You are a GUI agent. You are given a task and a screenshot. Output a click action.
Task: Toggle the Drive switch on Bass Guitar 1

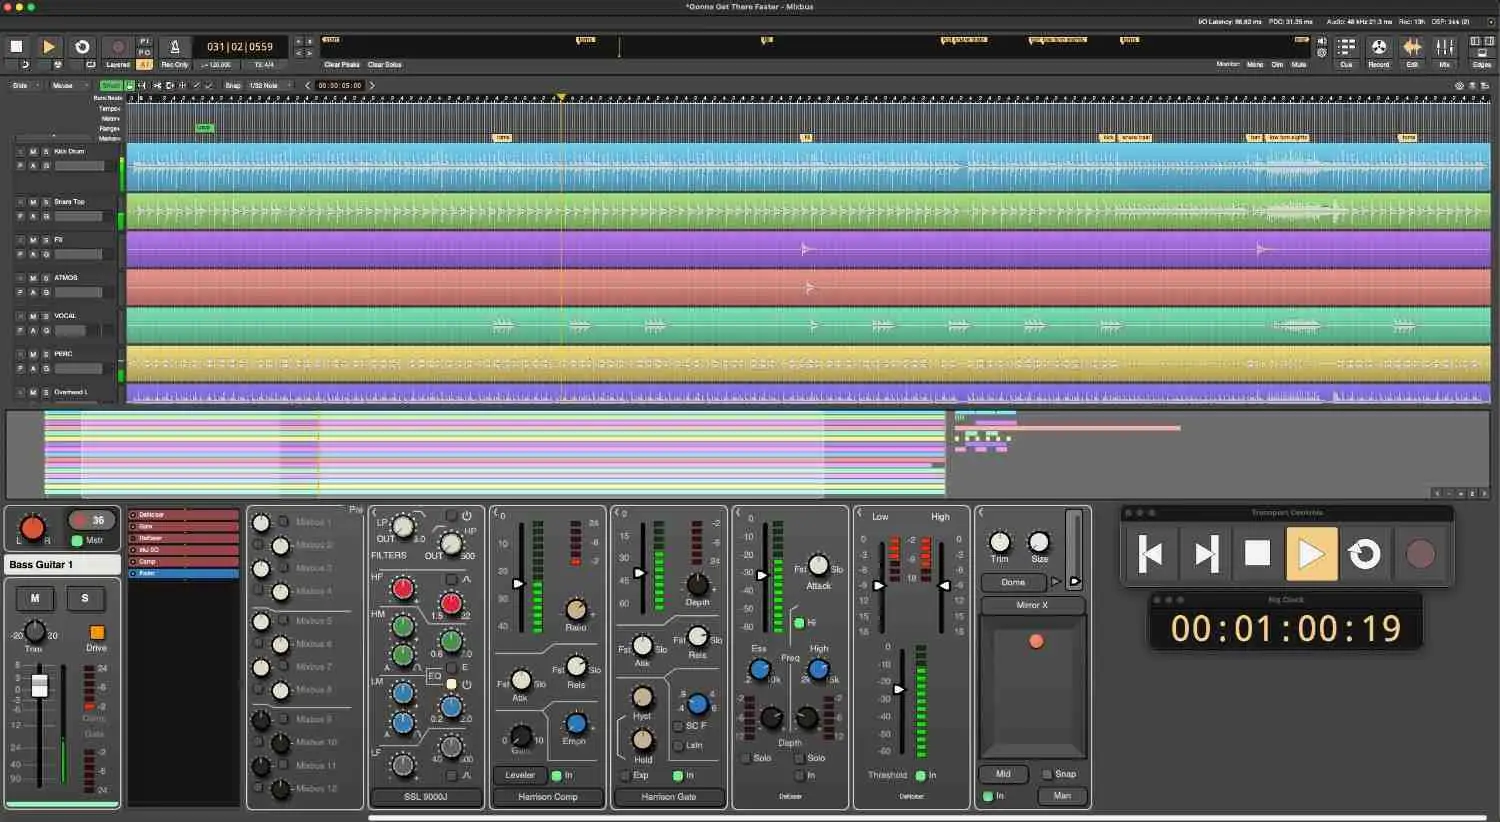[x=97, y=633]
